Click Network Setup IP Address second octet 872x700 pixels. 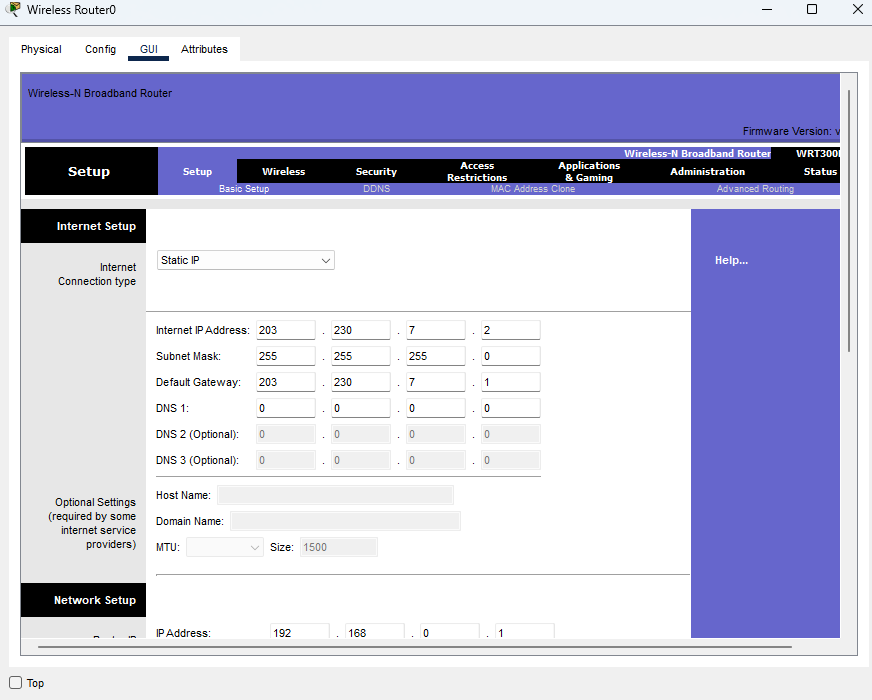(375, 632)
